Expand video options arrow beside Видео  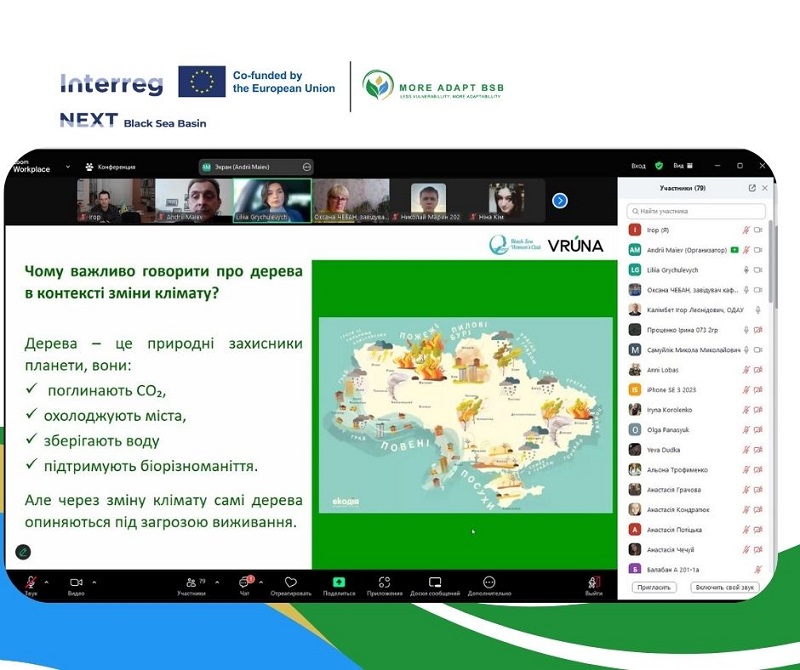[x=94, y=580]
